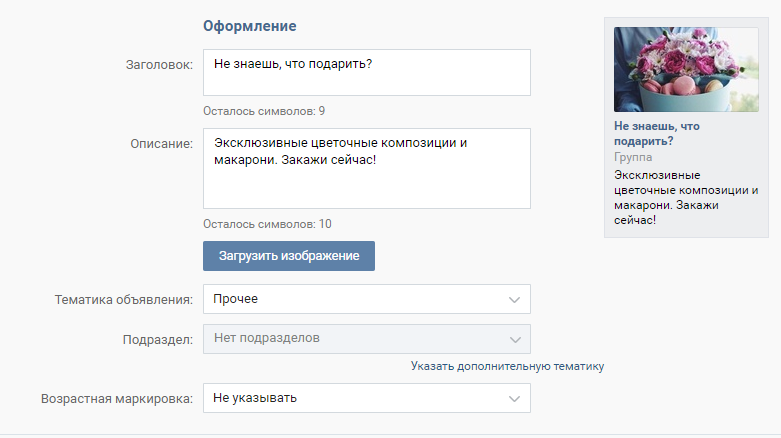Viewport: 781px width, 438px height.
Task: Click the chevron in Возрастная маркировка dropdown
Action: [x=514, y=399]
